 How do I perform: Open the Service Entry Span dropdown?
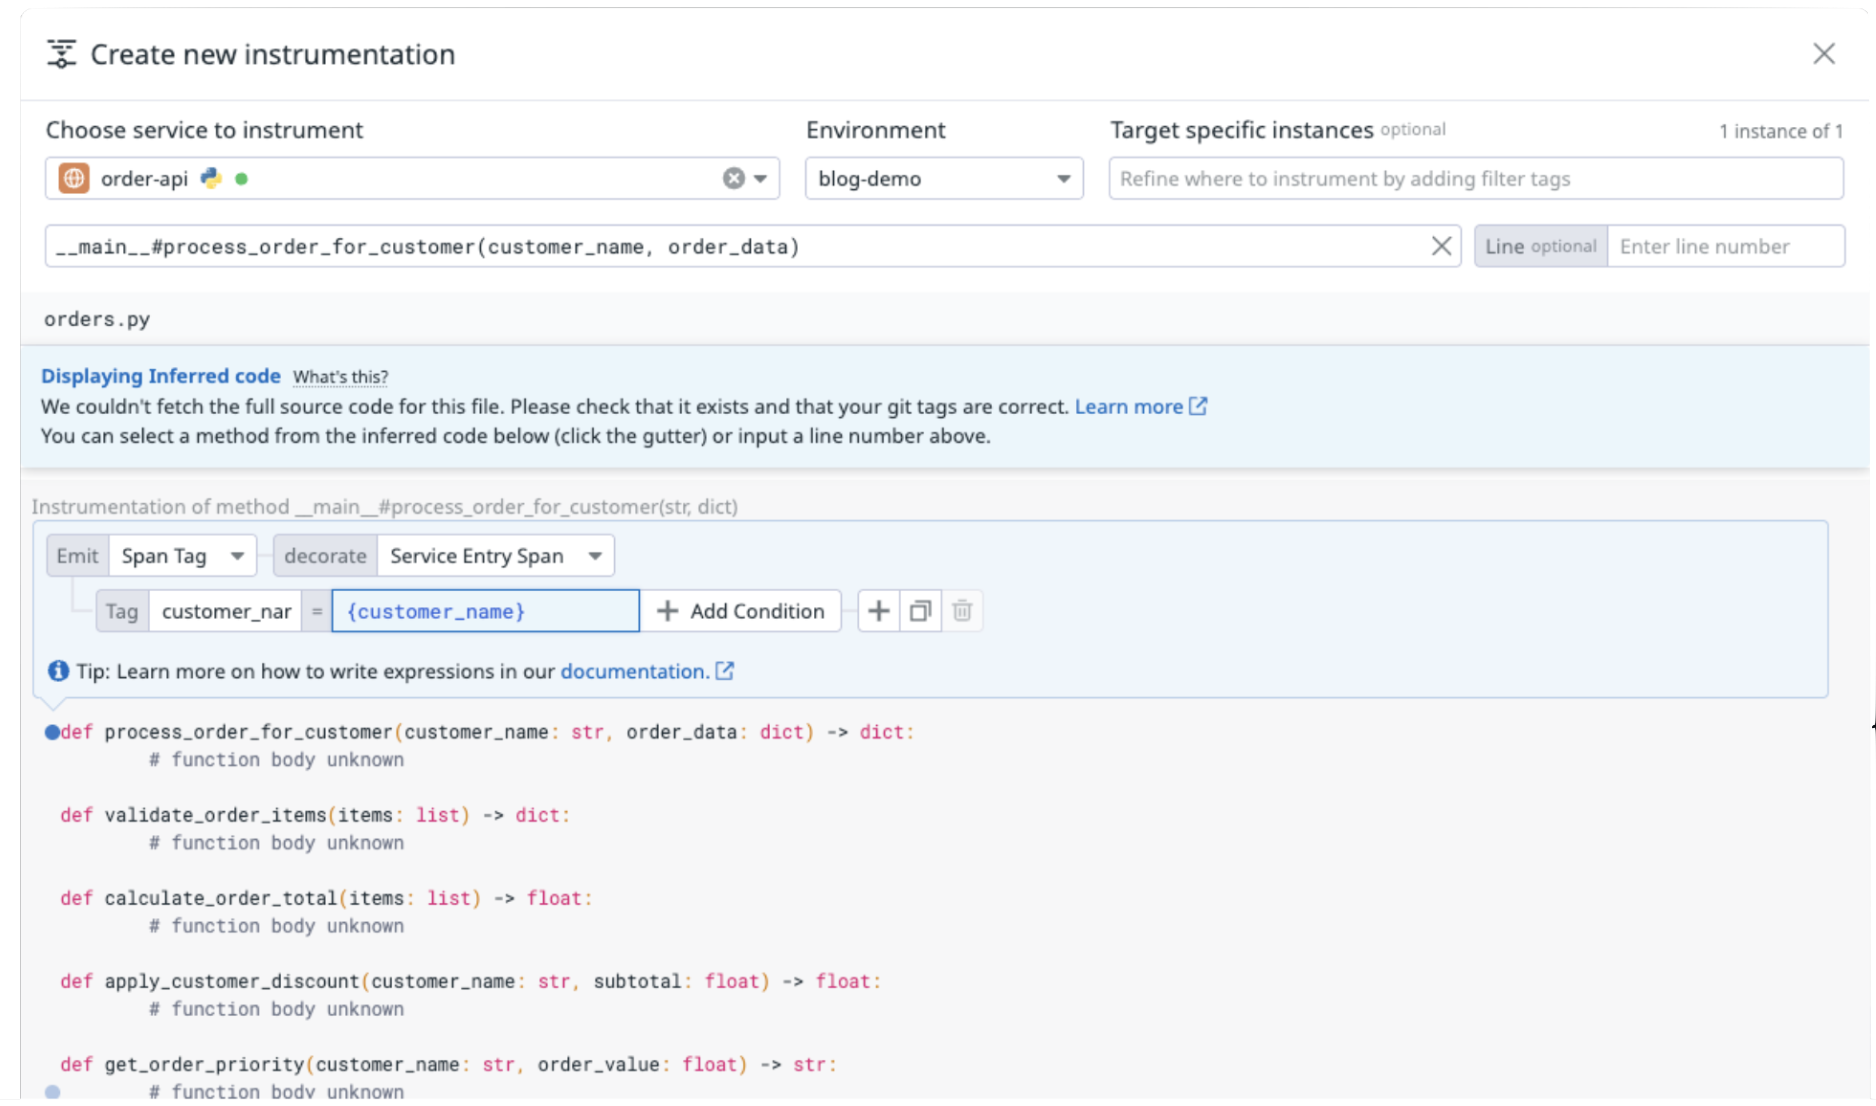click(x=496, y=556)
